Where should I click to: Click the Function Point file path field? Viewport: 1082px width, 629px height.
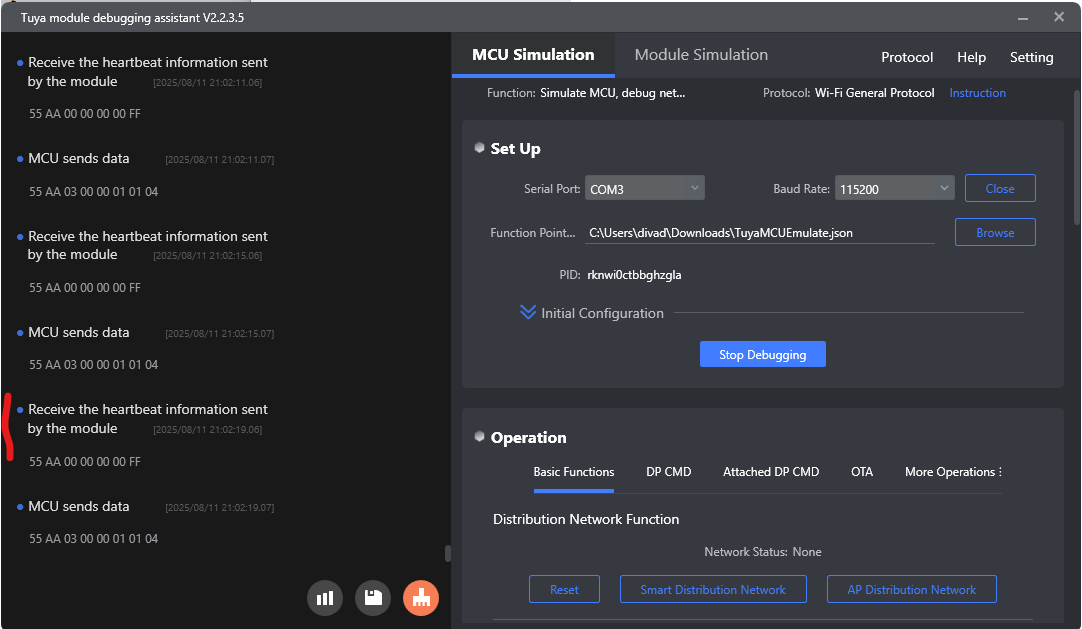tap(760, 233)
